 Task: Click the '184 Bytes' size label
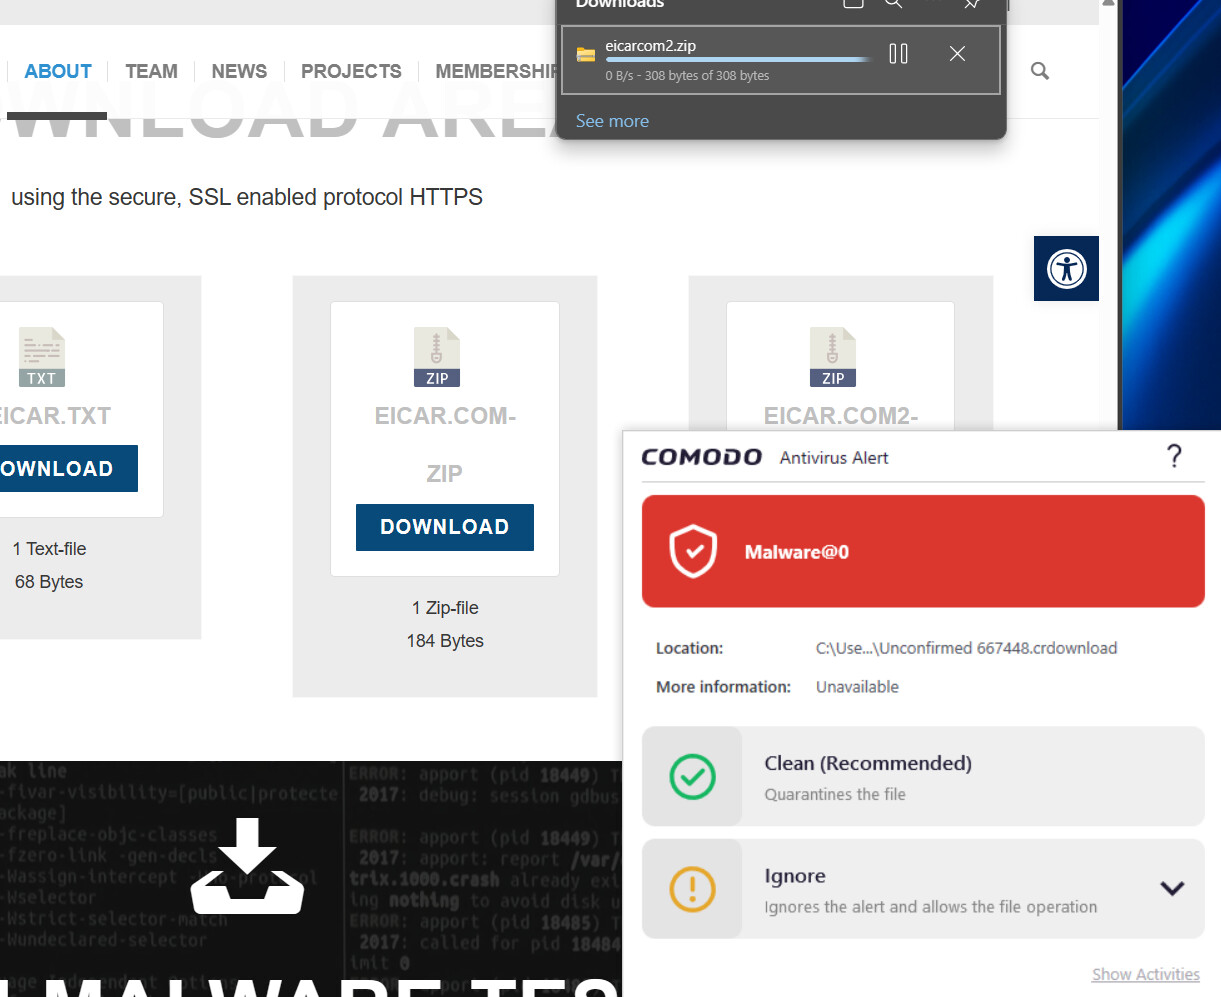445,641
